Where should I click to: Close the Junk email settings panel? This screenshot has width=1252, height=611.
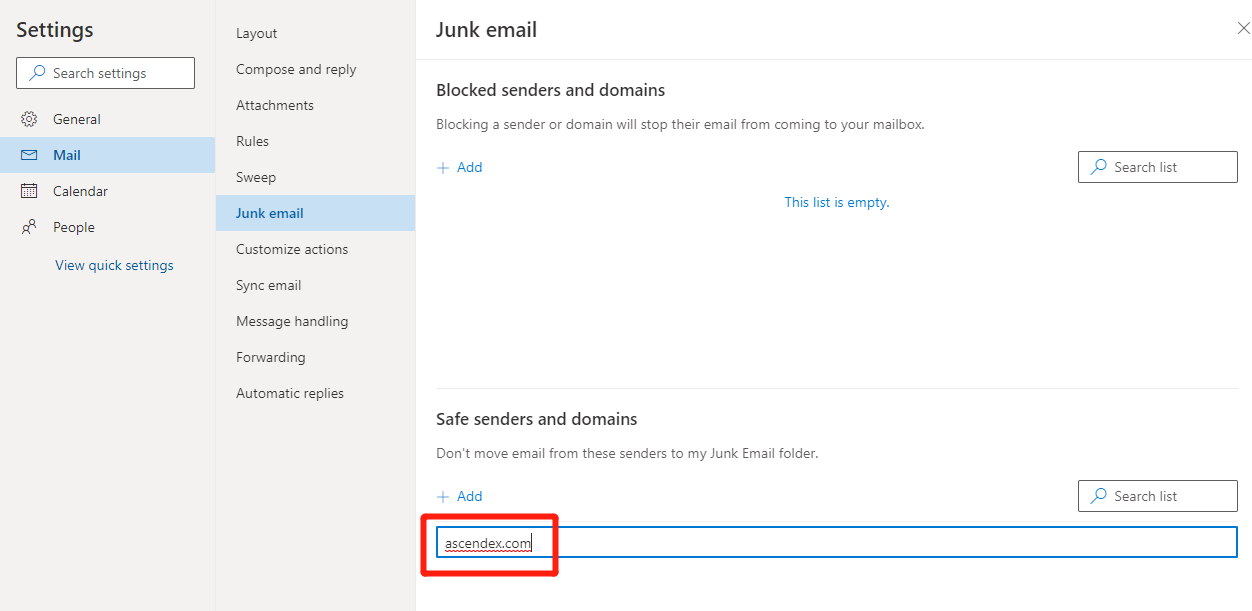tap(1243, 29)
